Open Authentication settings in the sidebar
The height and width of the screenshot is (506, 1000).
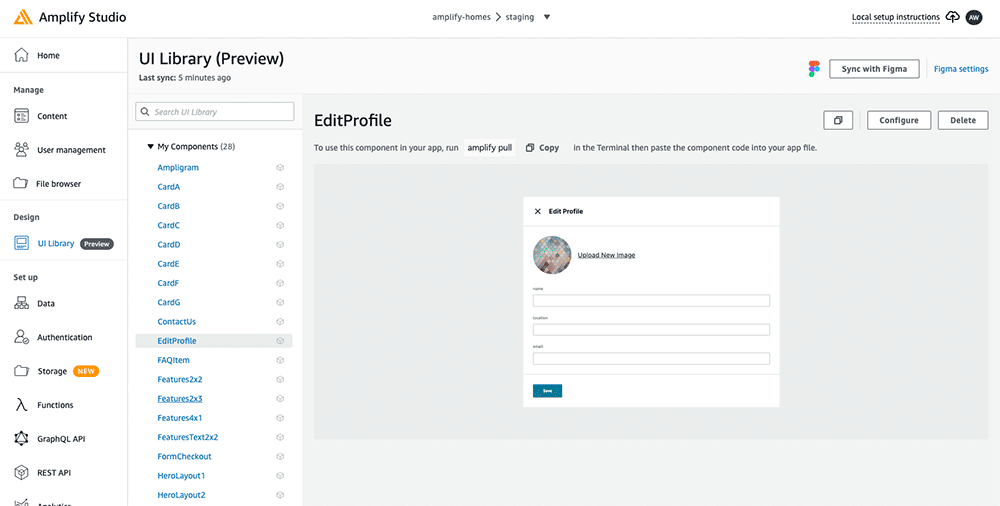(x=64, y=338)
